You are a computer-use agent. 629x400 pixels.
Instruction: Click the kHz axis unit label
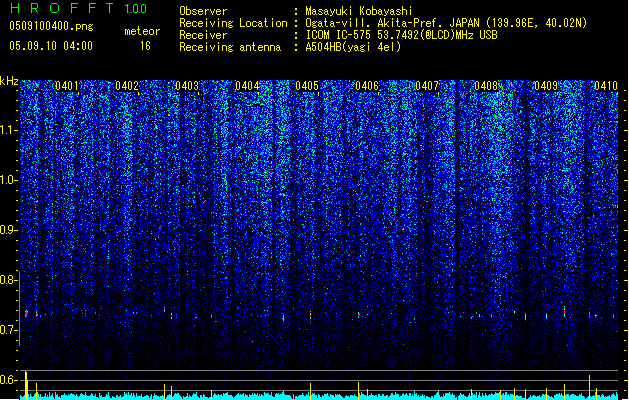click(9, 81)
